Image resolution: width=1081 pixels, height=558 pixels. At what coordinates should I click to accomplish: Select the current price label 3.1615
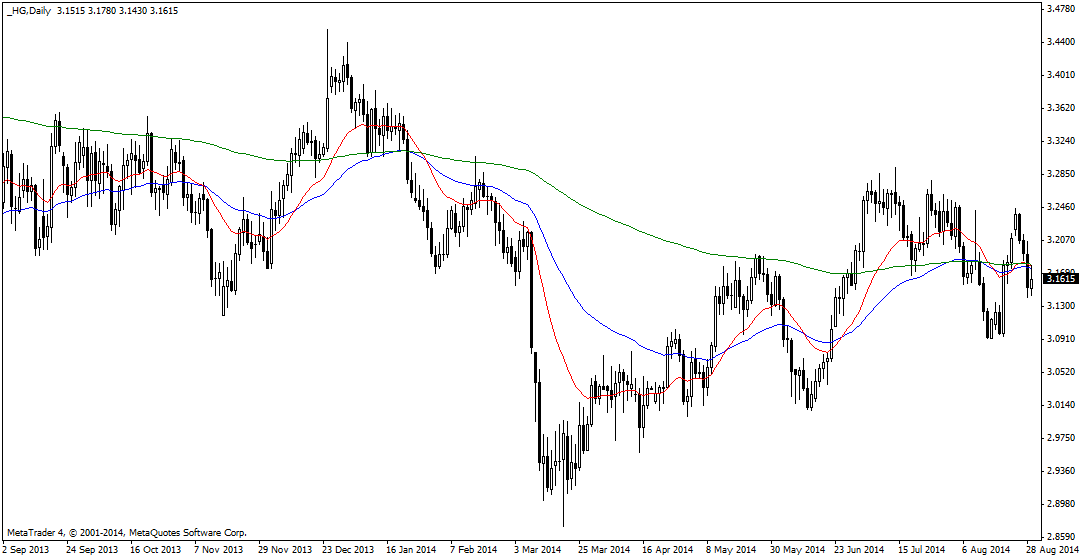[1059, 279]
